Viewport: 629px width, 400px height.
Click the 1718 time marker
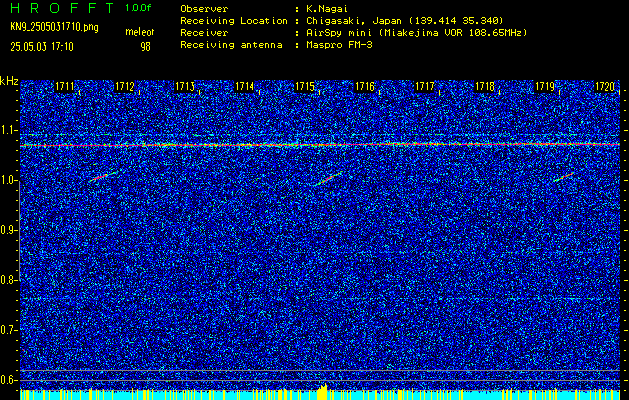click(x=485, y=86)
